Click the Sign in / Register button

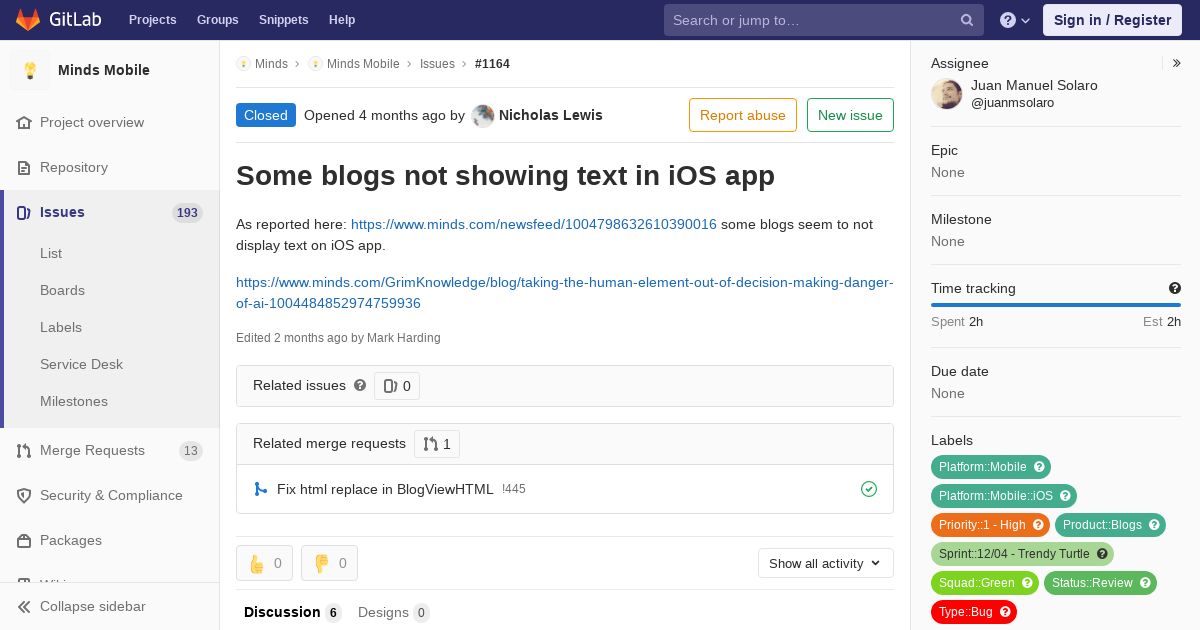1112,20
